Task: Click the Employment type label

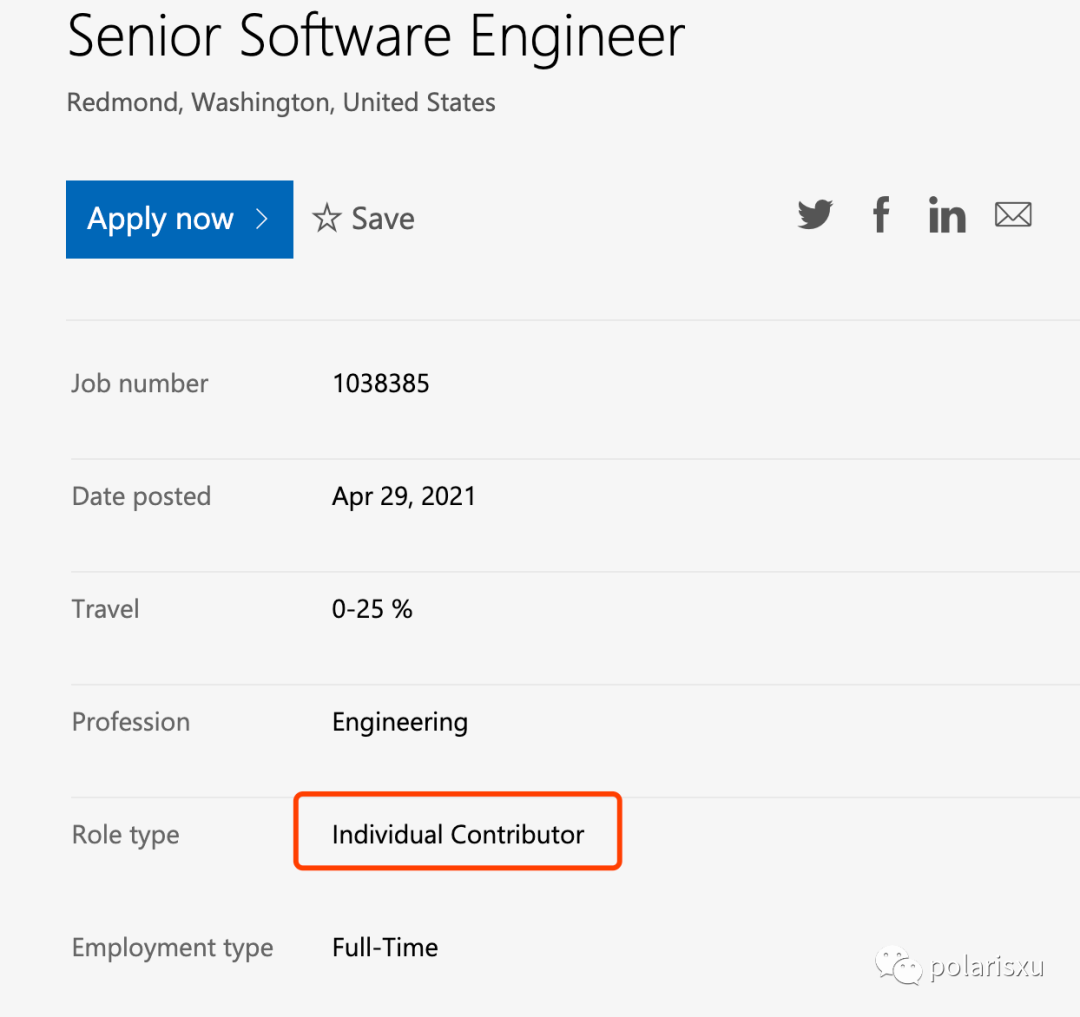Action: tap(173, 948)
